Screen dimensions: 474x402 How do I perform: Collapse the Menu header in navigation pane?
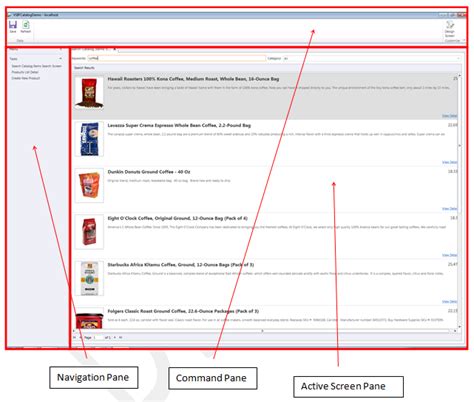(60, 49)
